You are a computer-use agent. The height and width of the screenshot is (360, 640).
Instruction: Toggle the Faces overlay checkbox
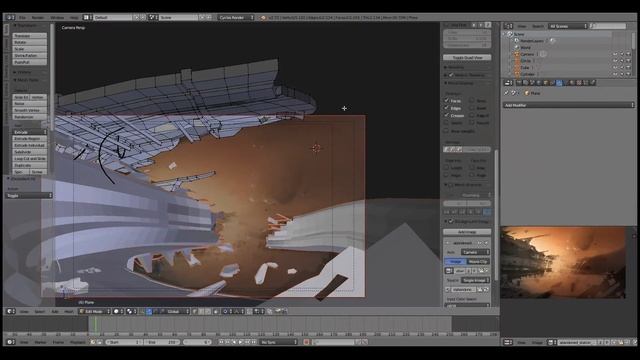[x=447, y=100]
